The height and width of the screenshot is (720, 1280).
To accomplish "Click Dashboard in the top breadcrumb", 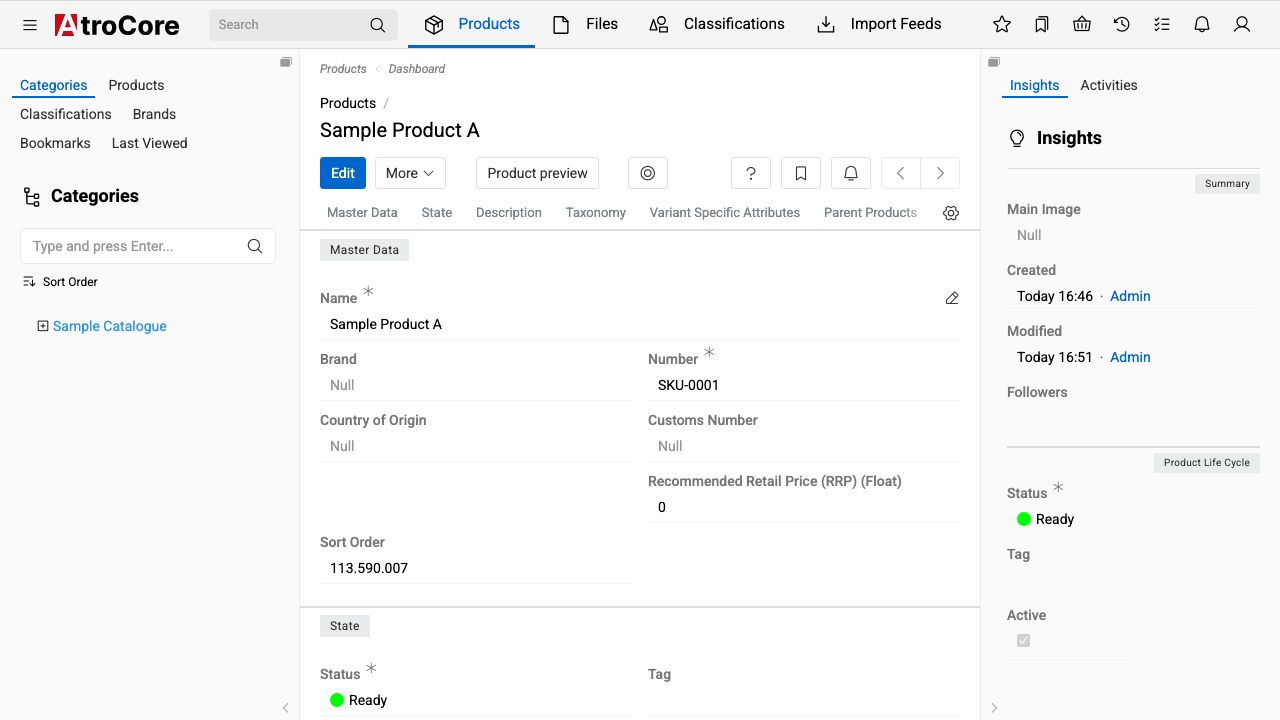I will click(417, 69).
